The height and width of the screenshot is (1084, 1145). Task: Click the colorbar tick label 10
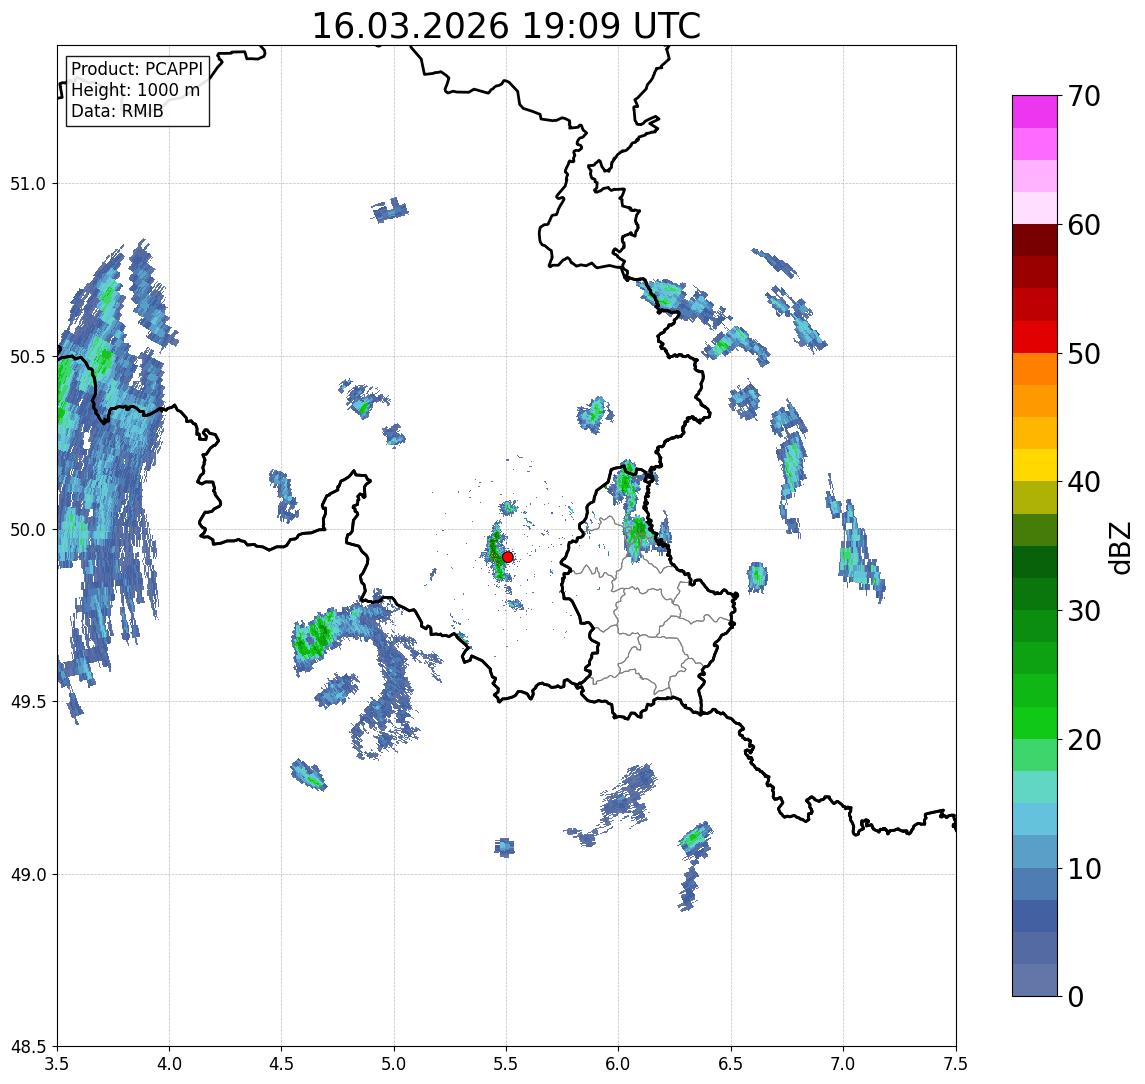[1084, 869]
